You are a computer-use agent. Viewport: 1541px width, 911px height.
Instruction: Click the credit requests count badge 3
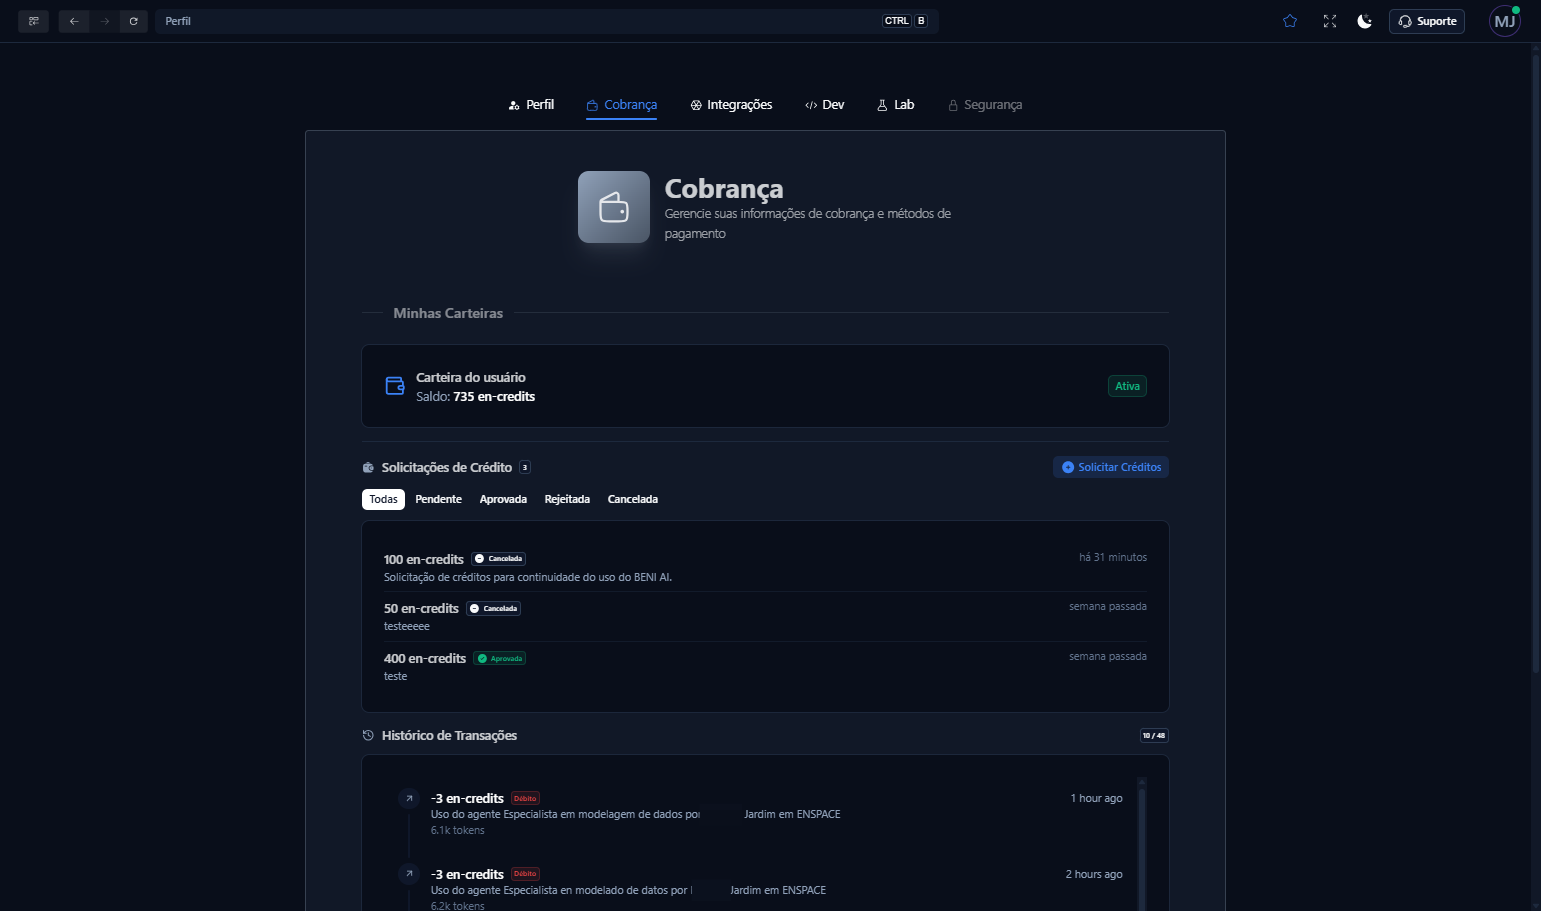click(x=525, y=467)
